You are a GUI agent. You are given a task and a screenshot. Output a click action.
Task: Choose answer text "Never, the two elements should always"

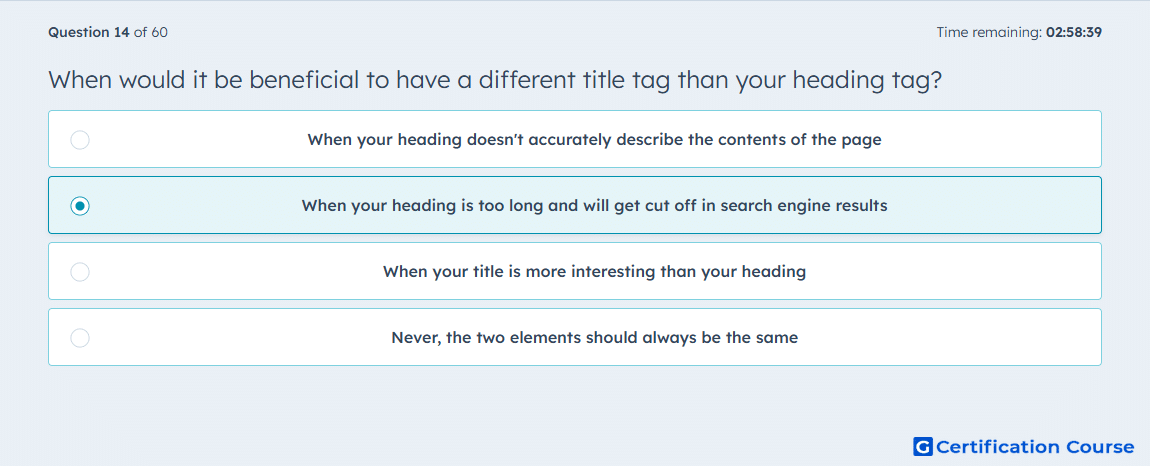click(594, 338)
